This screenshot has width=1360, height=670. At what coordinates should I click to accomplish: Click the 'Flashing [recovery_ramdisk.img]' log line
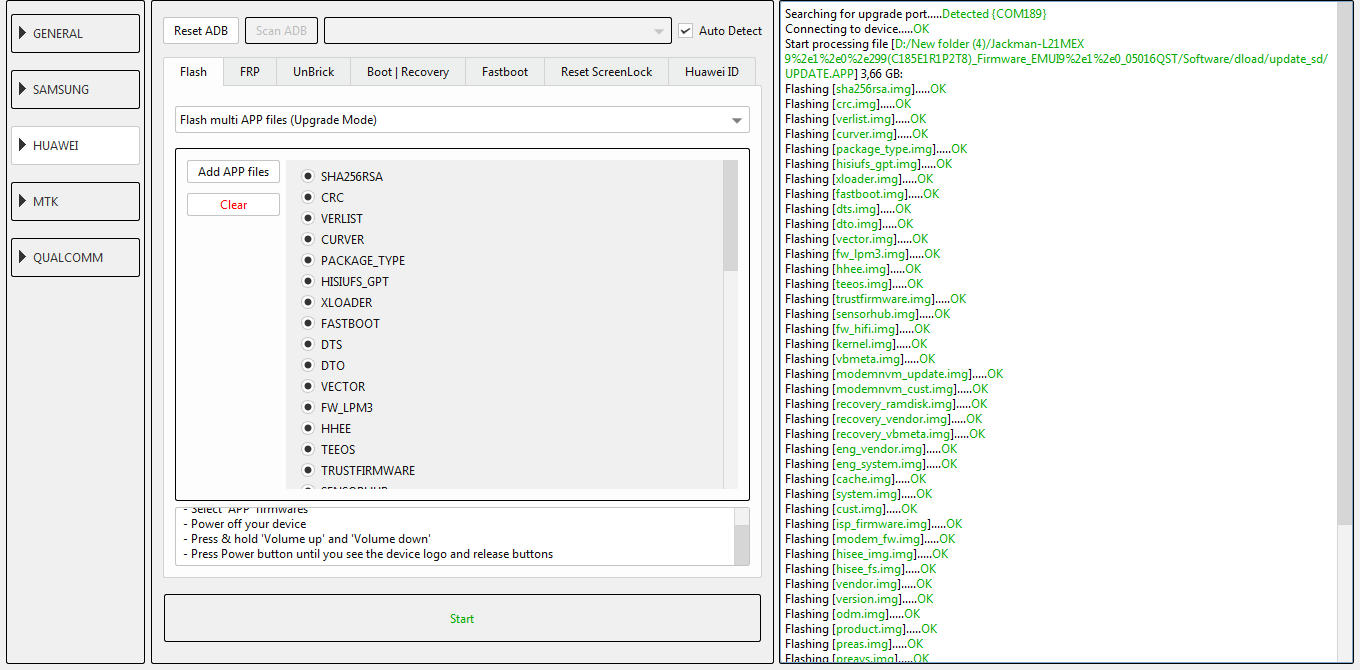[886, 404]
